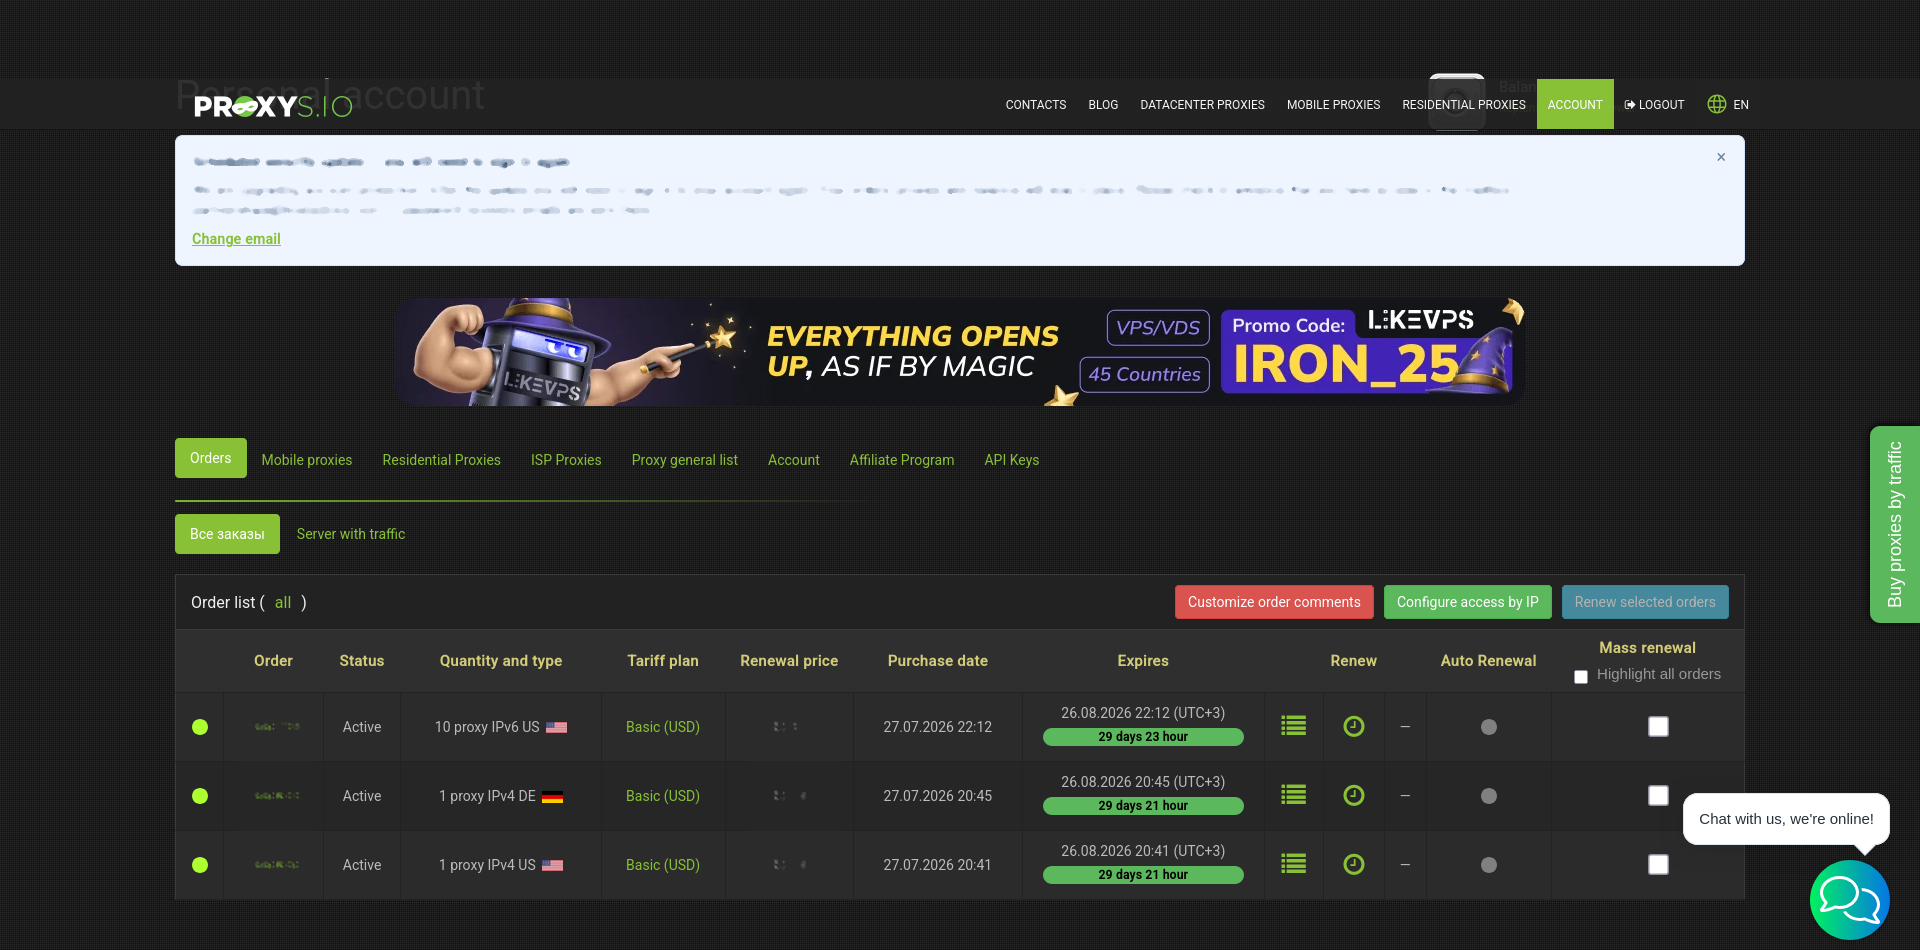The image size is (1920, 950).
Task: Click Renew selected orders button
Action: pos(1645,602)
